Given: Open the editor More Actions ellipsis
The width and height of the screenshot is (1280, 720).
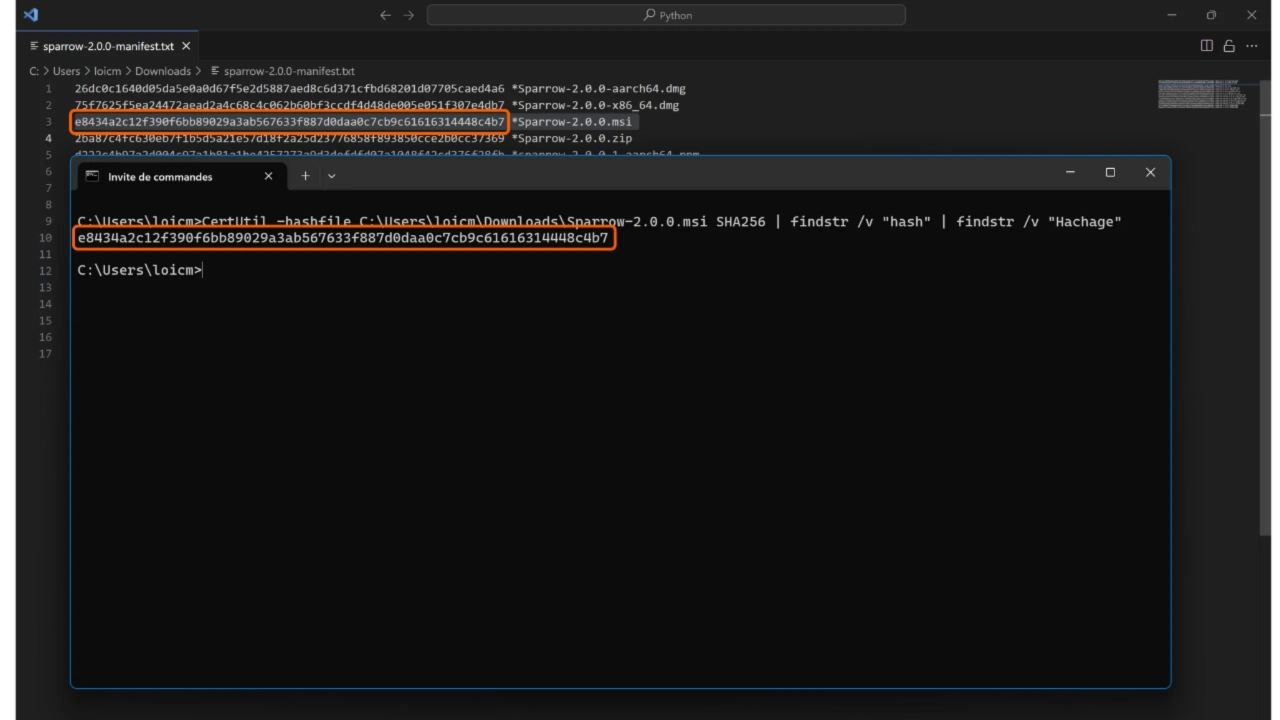Looking at the screenshot, I should pos(1252,46).
